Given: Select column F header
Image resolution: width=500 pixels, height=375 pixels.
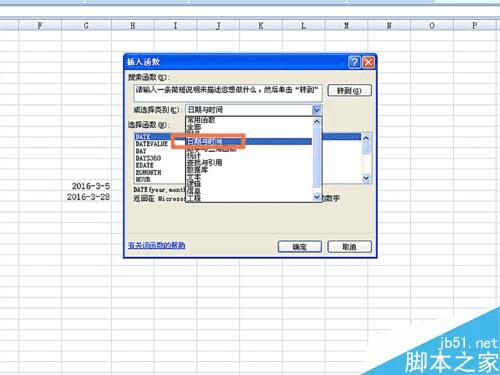Looking at the screenshot, I should click(x=40, y=26).
